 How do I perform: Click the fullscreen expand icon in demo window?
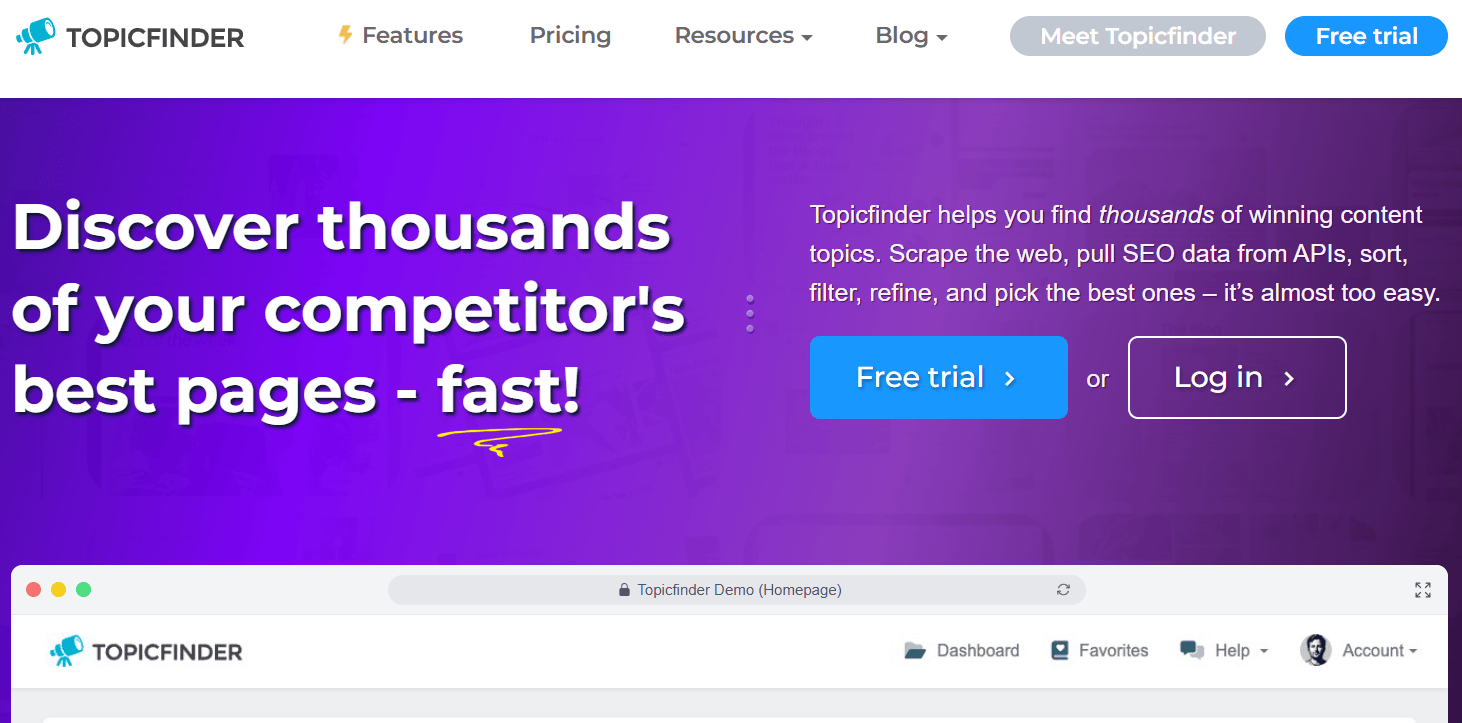1423,590
